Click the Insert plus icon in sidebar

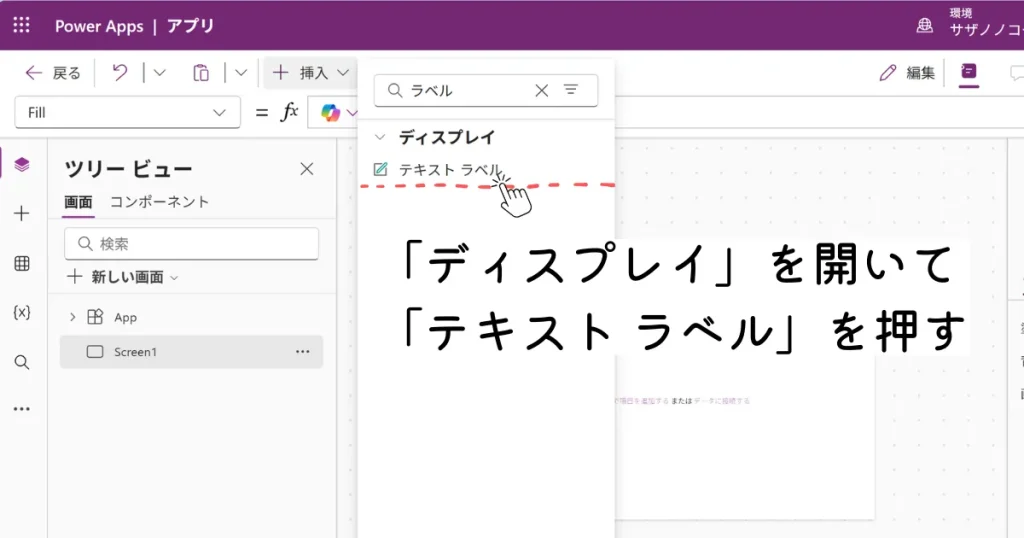pyautogui.click(x=22, y=213)
